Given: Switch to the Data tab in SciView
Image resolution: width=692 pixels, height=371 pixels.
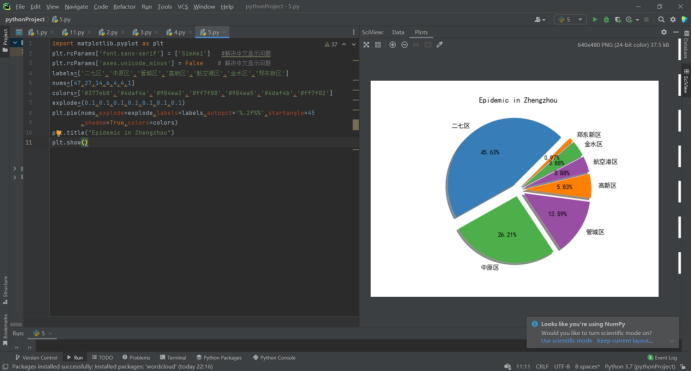Looking at the screenshot, I should pyautogui.click(x=398, y=32).
